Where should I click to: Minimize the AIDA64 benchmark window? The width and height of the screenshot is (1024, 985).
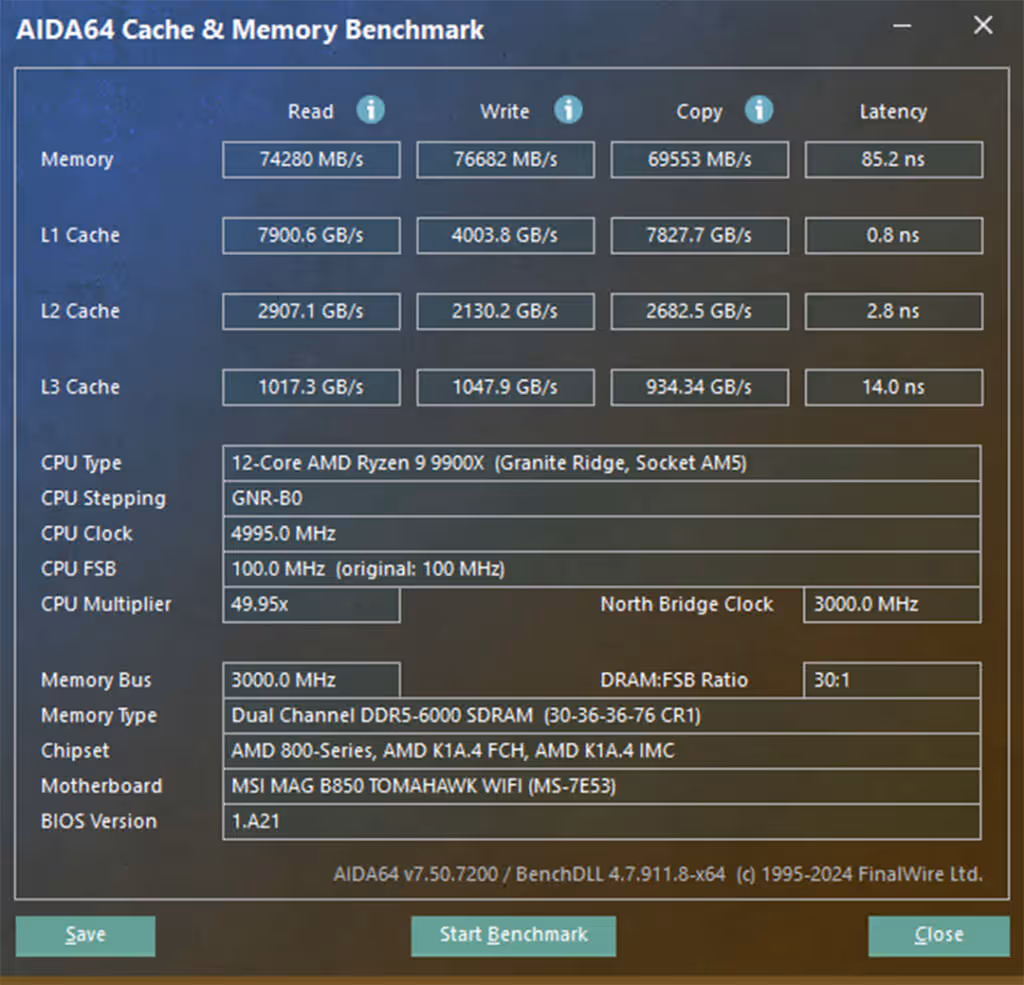(x=901, y=25)
